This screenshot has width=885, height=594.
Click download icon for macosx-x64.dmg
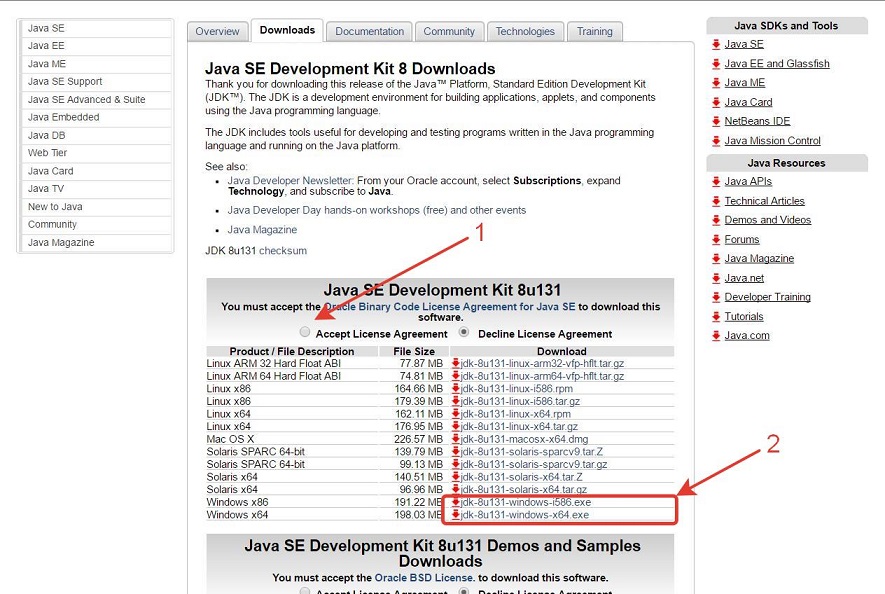455,439
